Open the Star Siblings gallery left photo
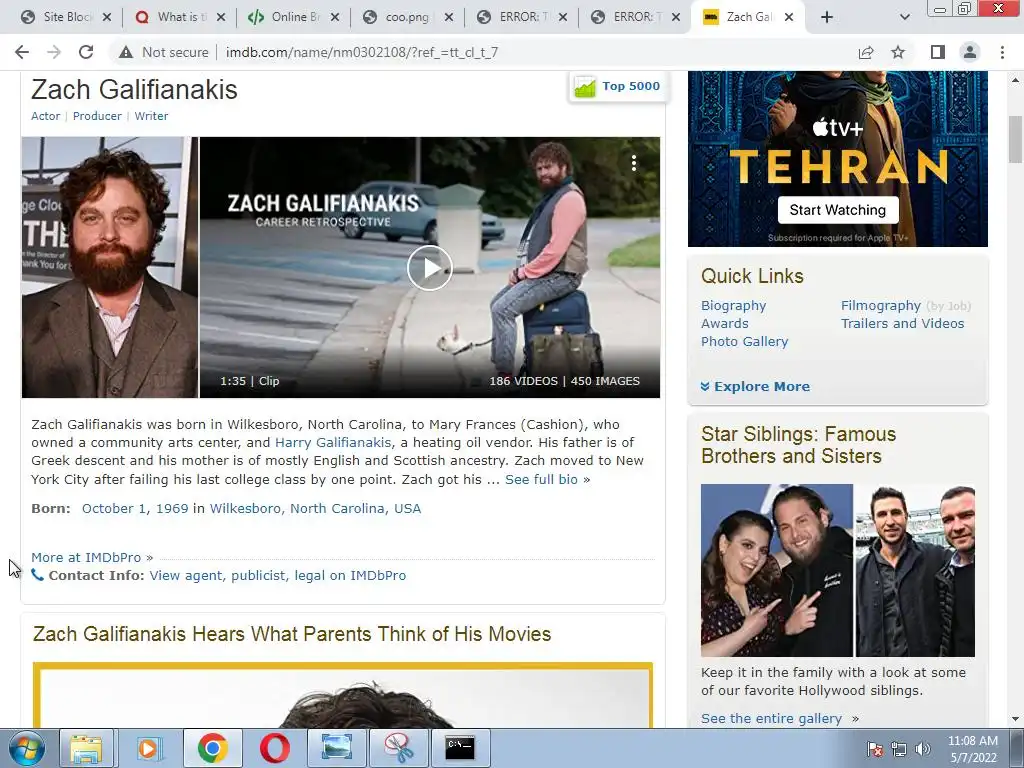The width and height of the screenshot is (1024, 768). (x=776, y=570)
